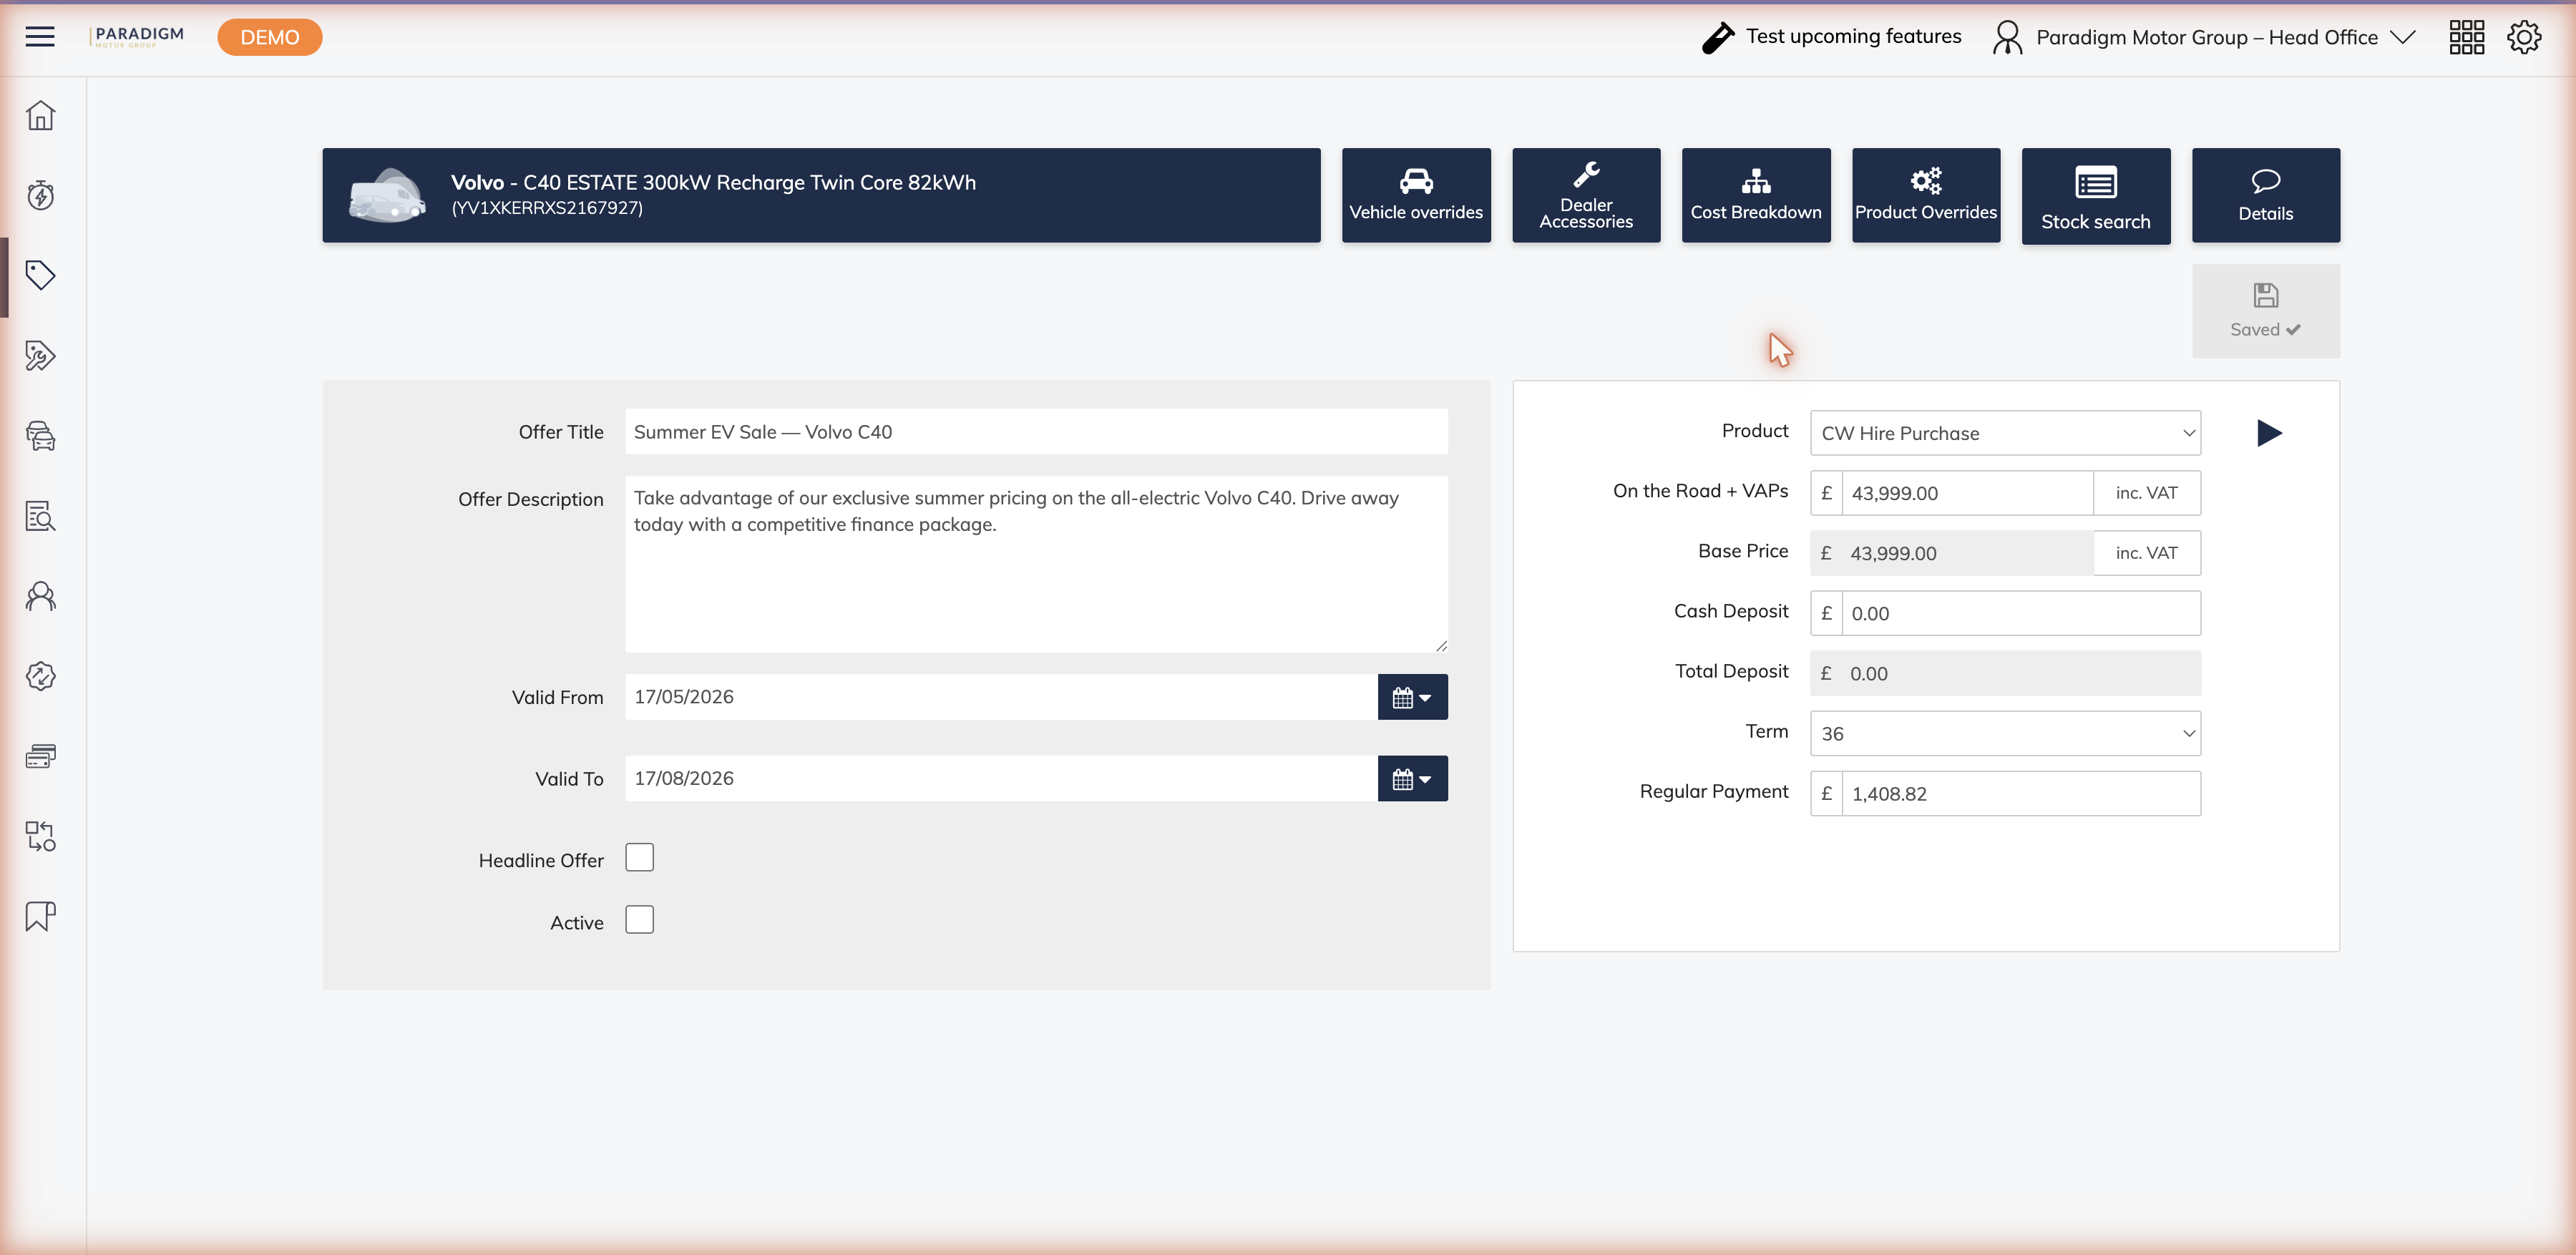Click the test tube upcoming features icon
2576x1255 pixels.
pos(1718,38)
